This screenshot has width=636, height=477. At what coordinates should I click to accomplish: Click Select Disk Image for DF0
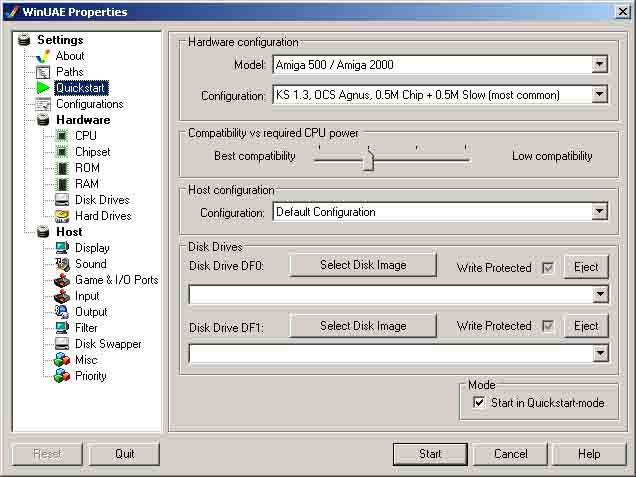(x=363, y=265)
